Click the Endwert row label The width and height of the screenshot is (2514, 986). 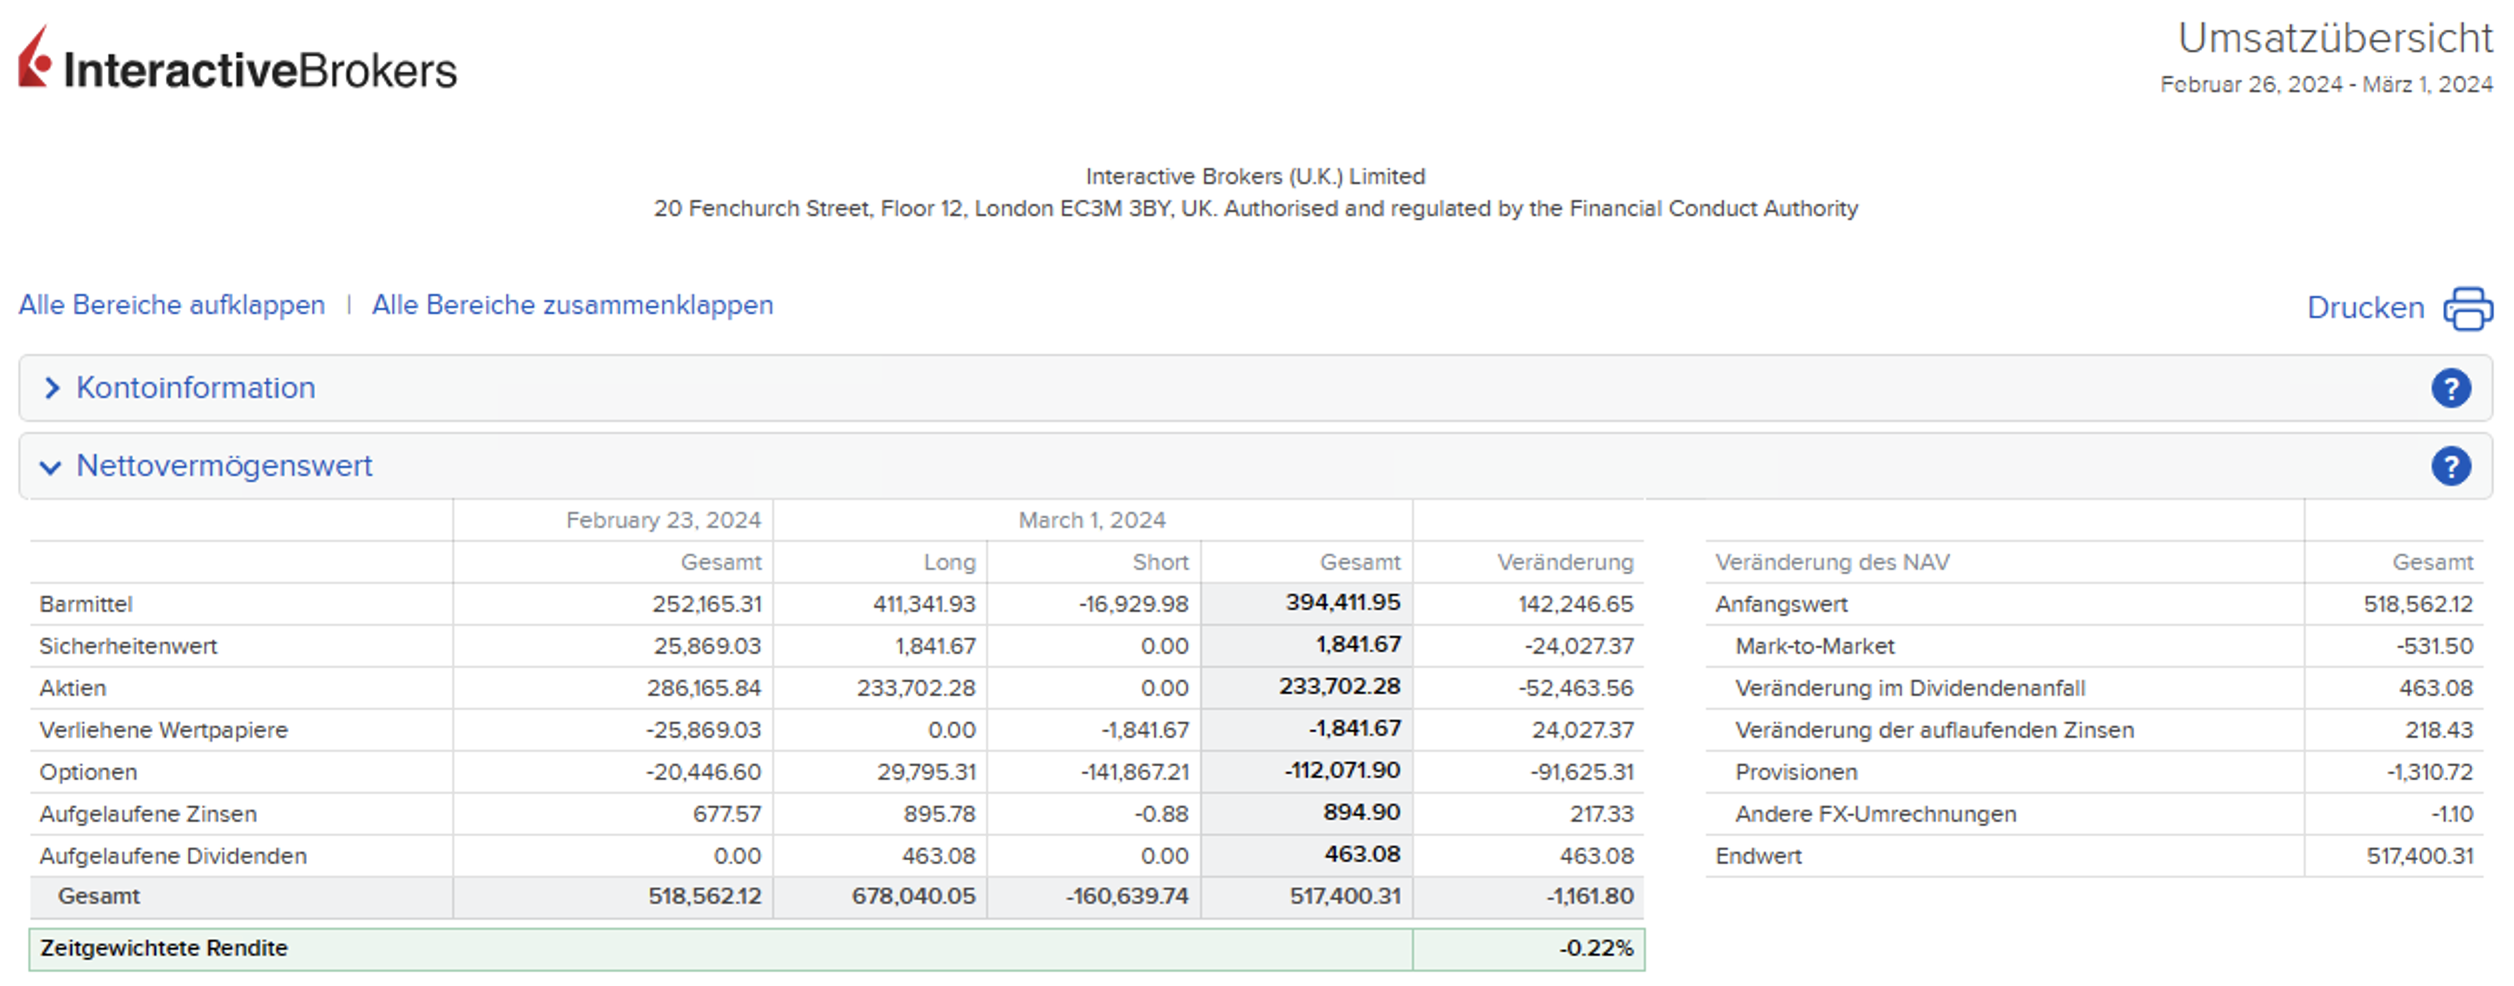coord(1758,856)
